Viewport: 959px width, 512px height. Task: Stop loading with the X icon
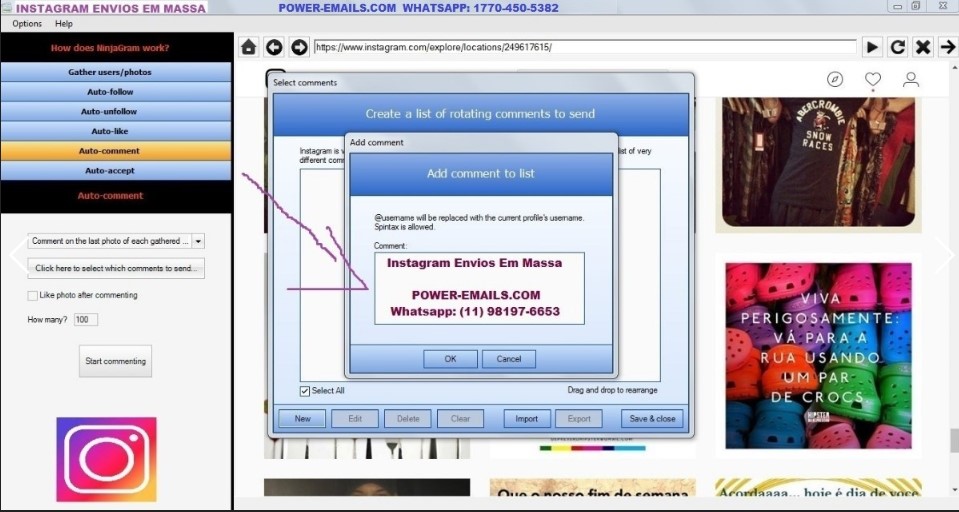[923, 47]
